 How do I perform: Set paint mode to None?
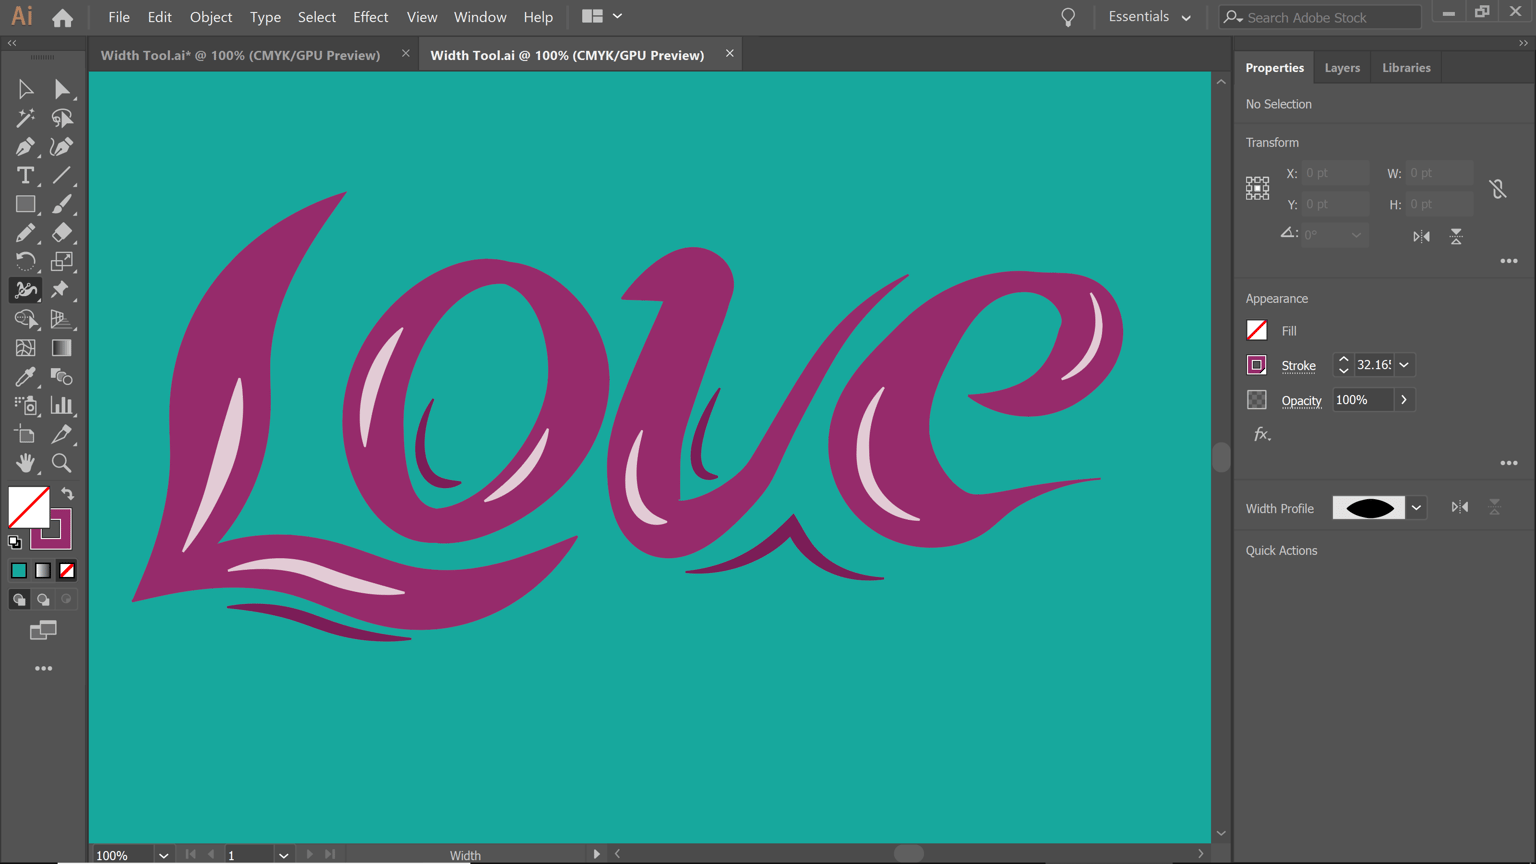pos(67,571)
